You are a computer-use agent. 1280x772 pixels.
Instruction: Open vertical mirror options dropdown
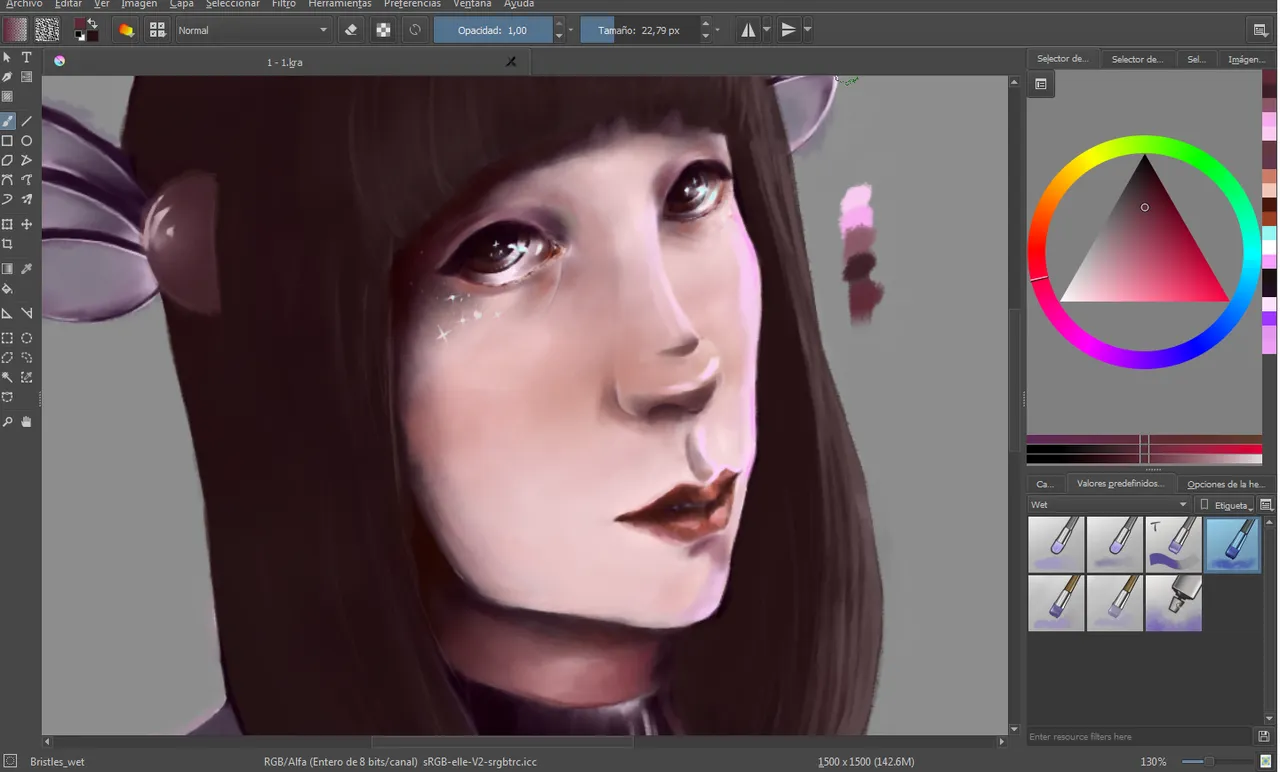tap(807, 30)
